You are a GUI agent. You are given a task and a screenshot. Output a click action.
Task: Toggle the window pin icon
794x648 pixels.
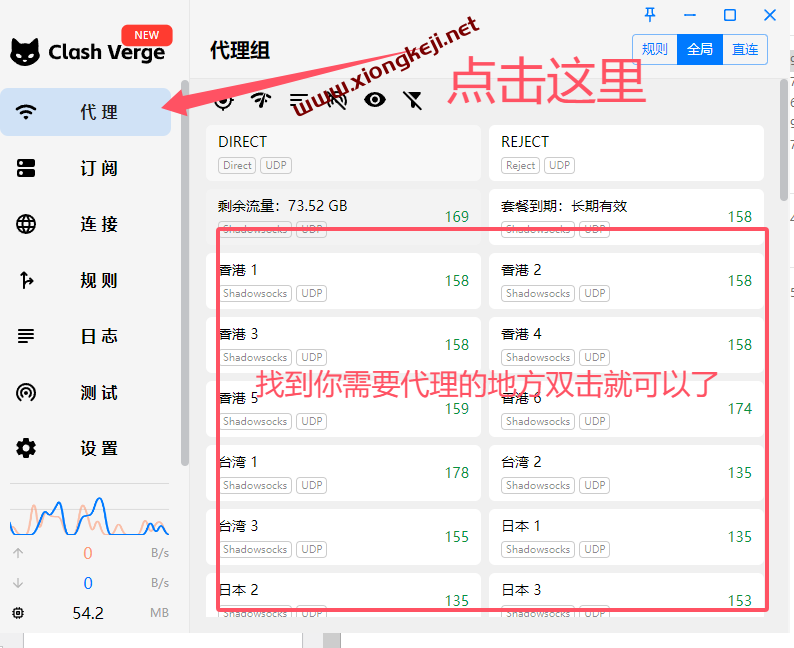coord(650,14)
